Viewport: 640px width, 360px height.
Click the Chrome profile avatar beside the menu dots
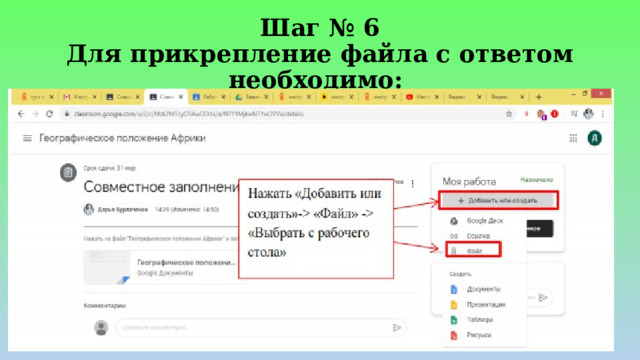(x=588, y=114)
